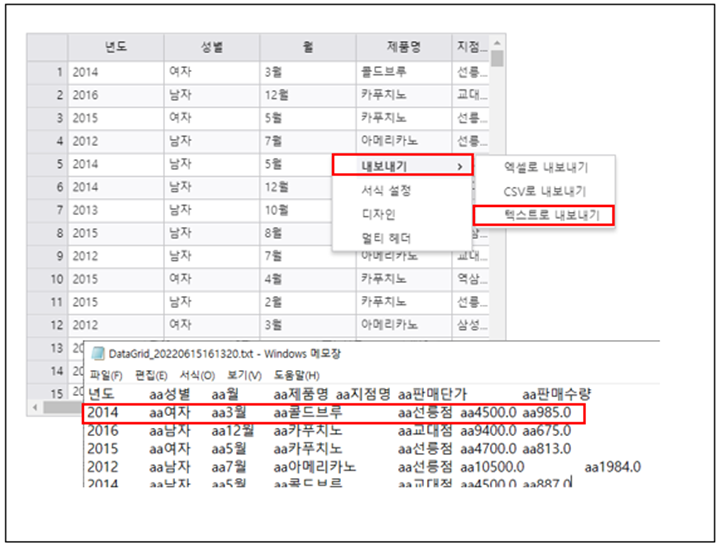Click the 2월 cell in row 11
719x545 pixels.
[x=308, y=302]
